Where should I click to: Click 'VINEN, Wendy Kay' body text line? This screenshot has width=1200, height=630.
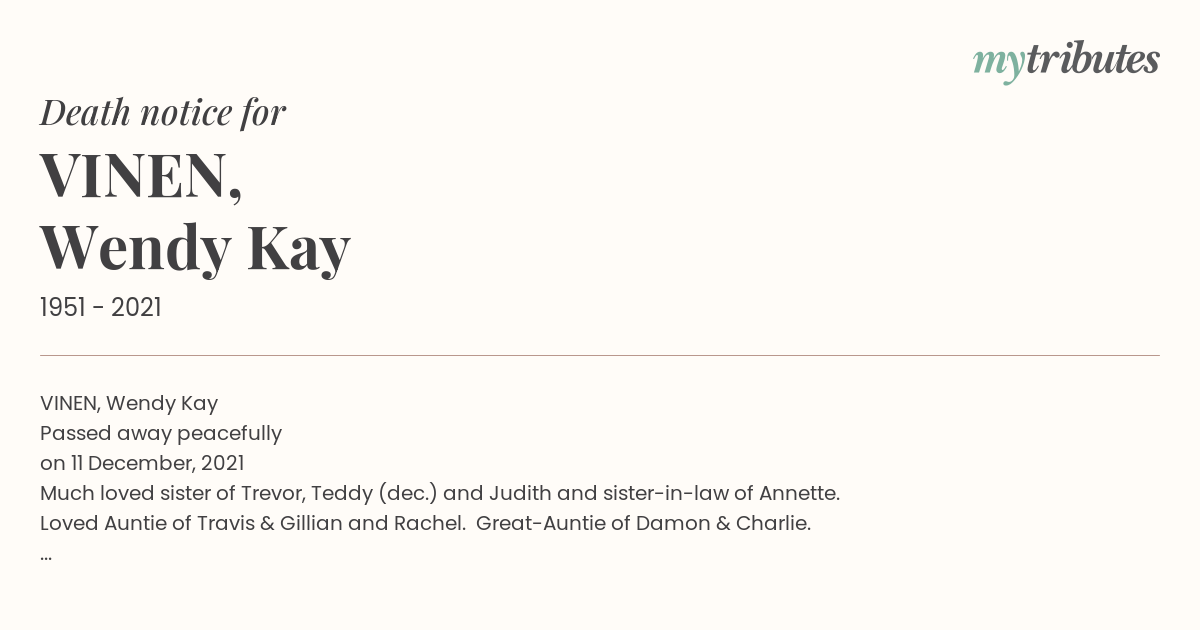129,404
